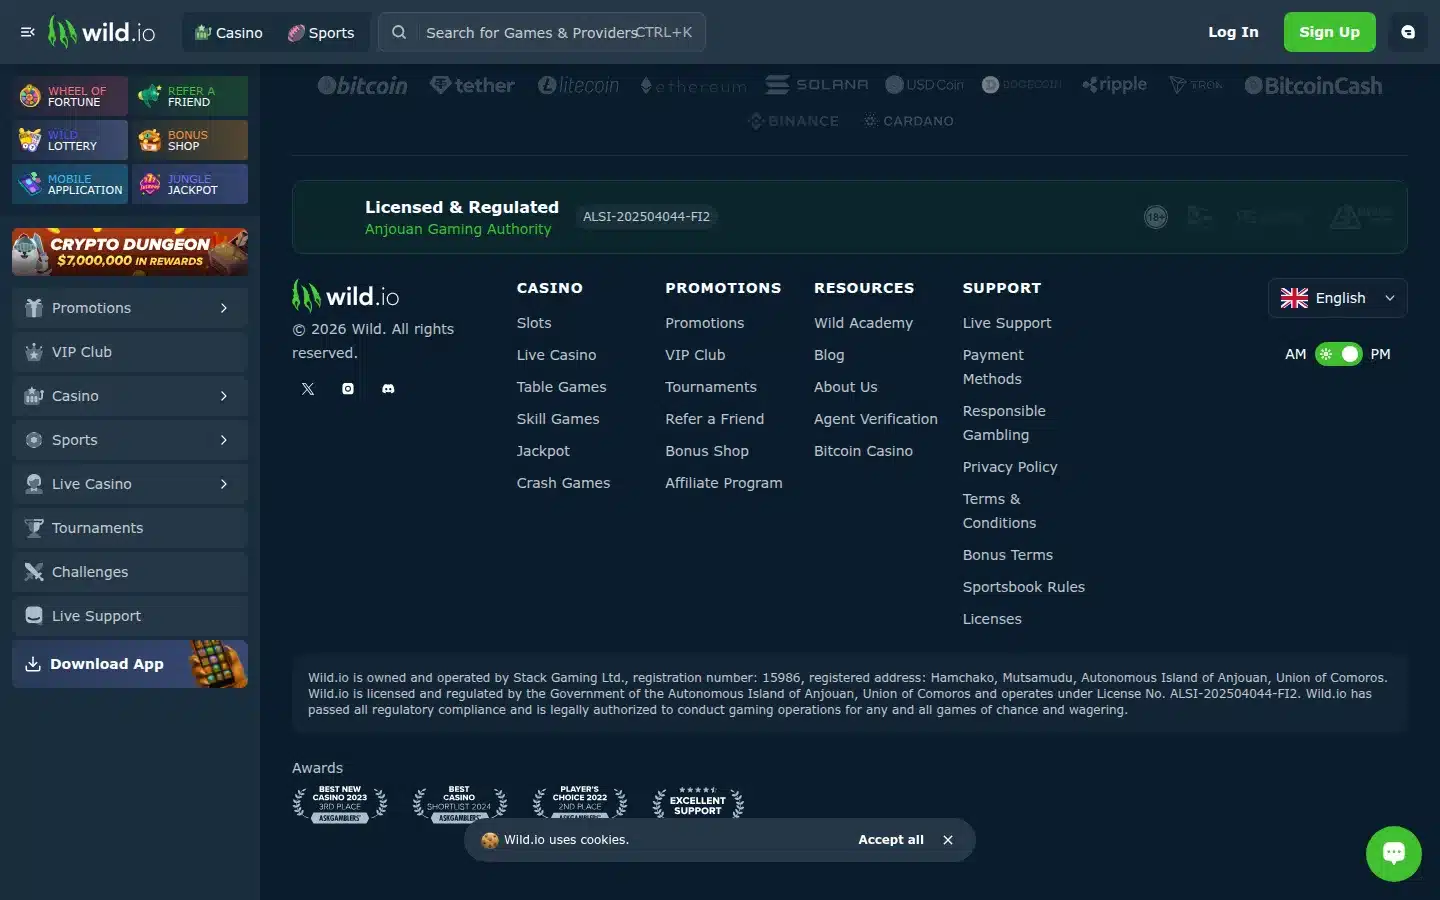1440x900 pixels.
Task: Open the Discord social icon
Action: 388,389
